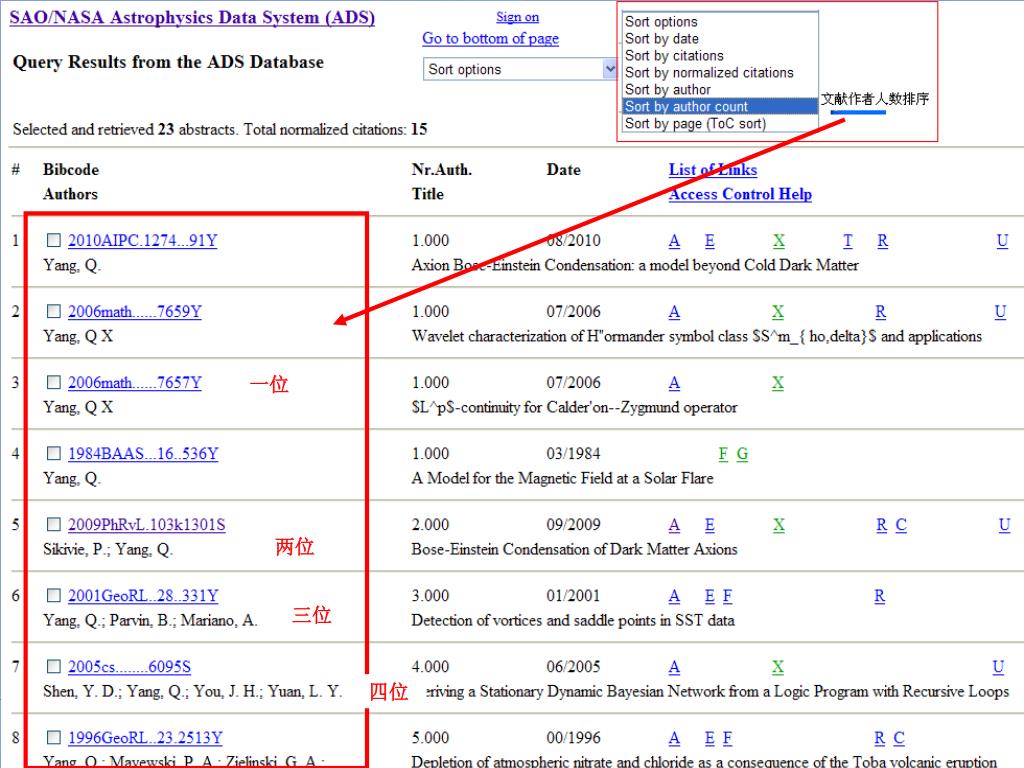
Task: Open abstract link A for Axion paper
Action: (674, 241)
